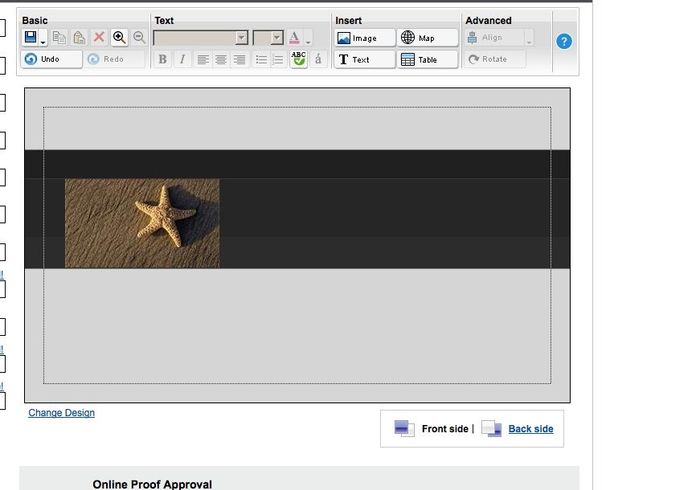Open the font family dropdown
The image size is (700, 490).
(241, 37)
